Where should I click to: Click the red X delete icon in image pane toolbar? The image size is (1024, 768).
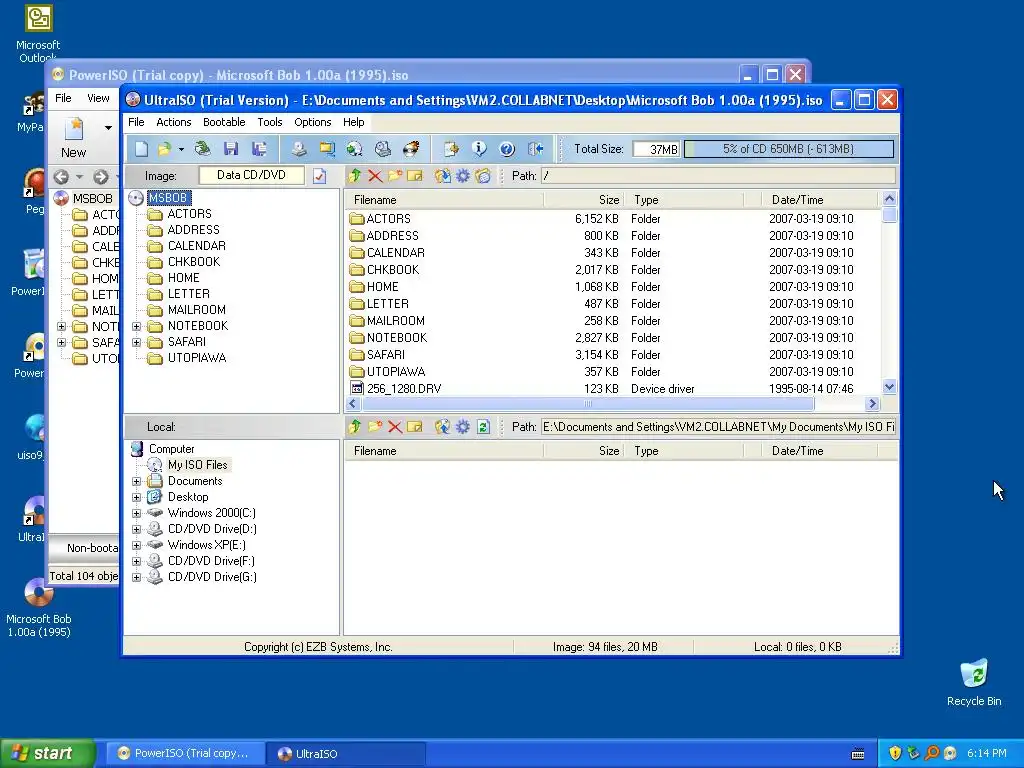click(375, 176)
